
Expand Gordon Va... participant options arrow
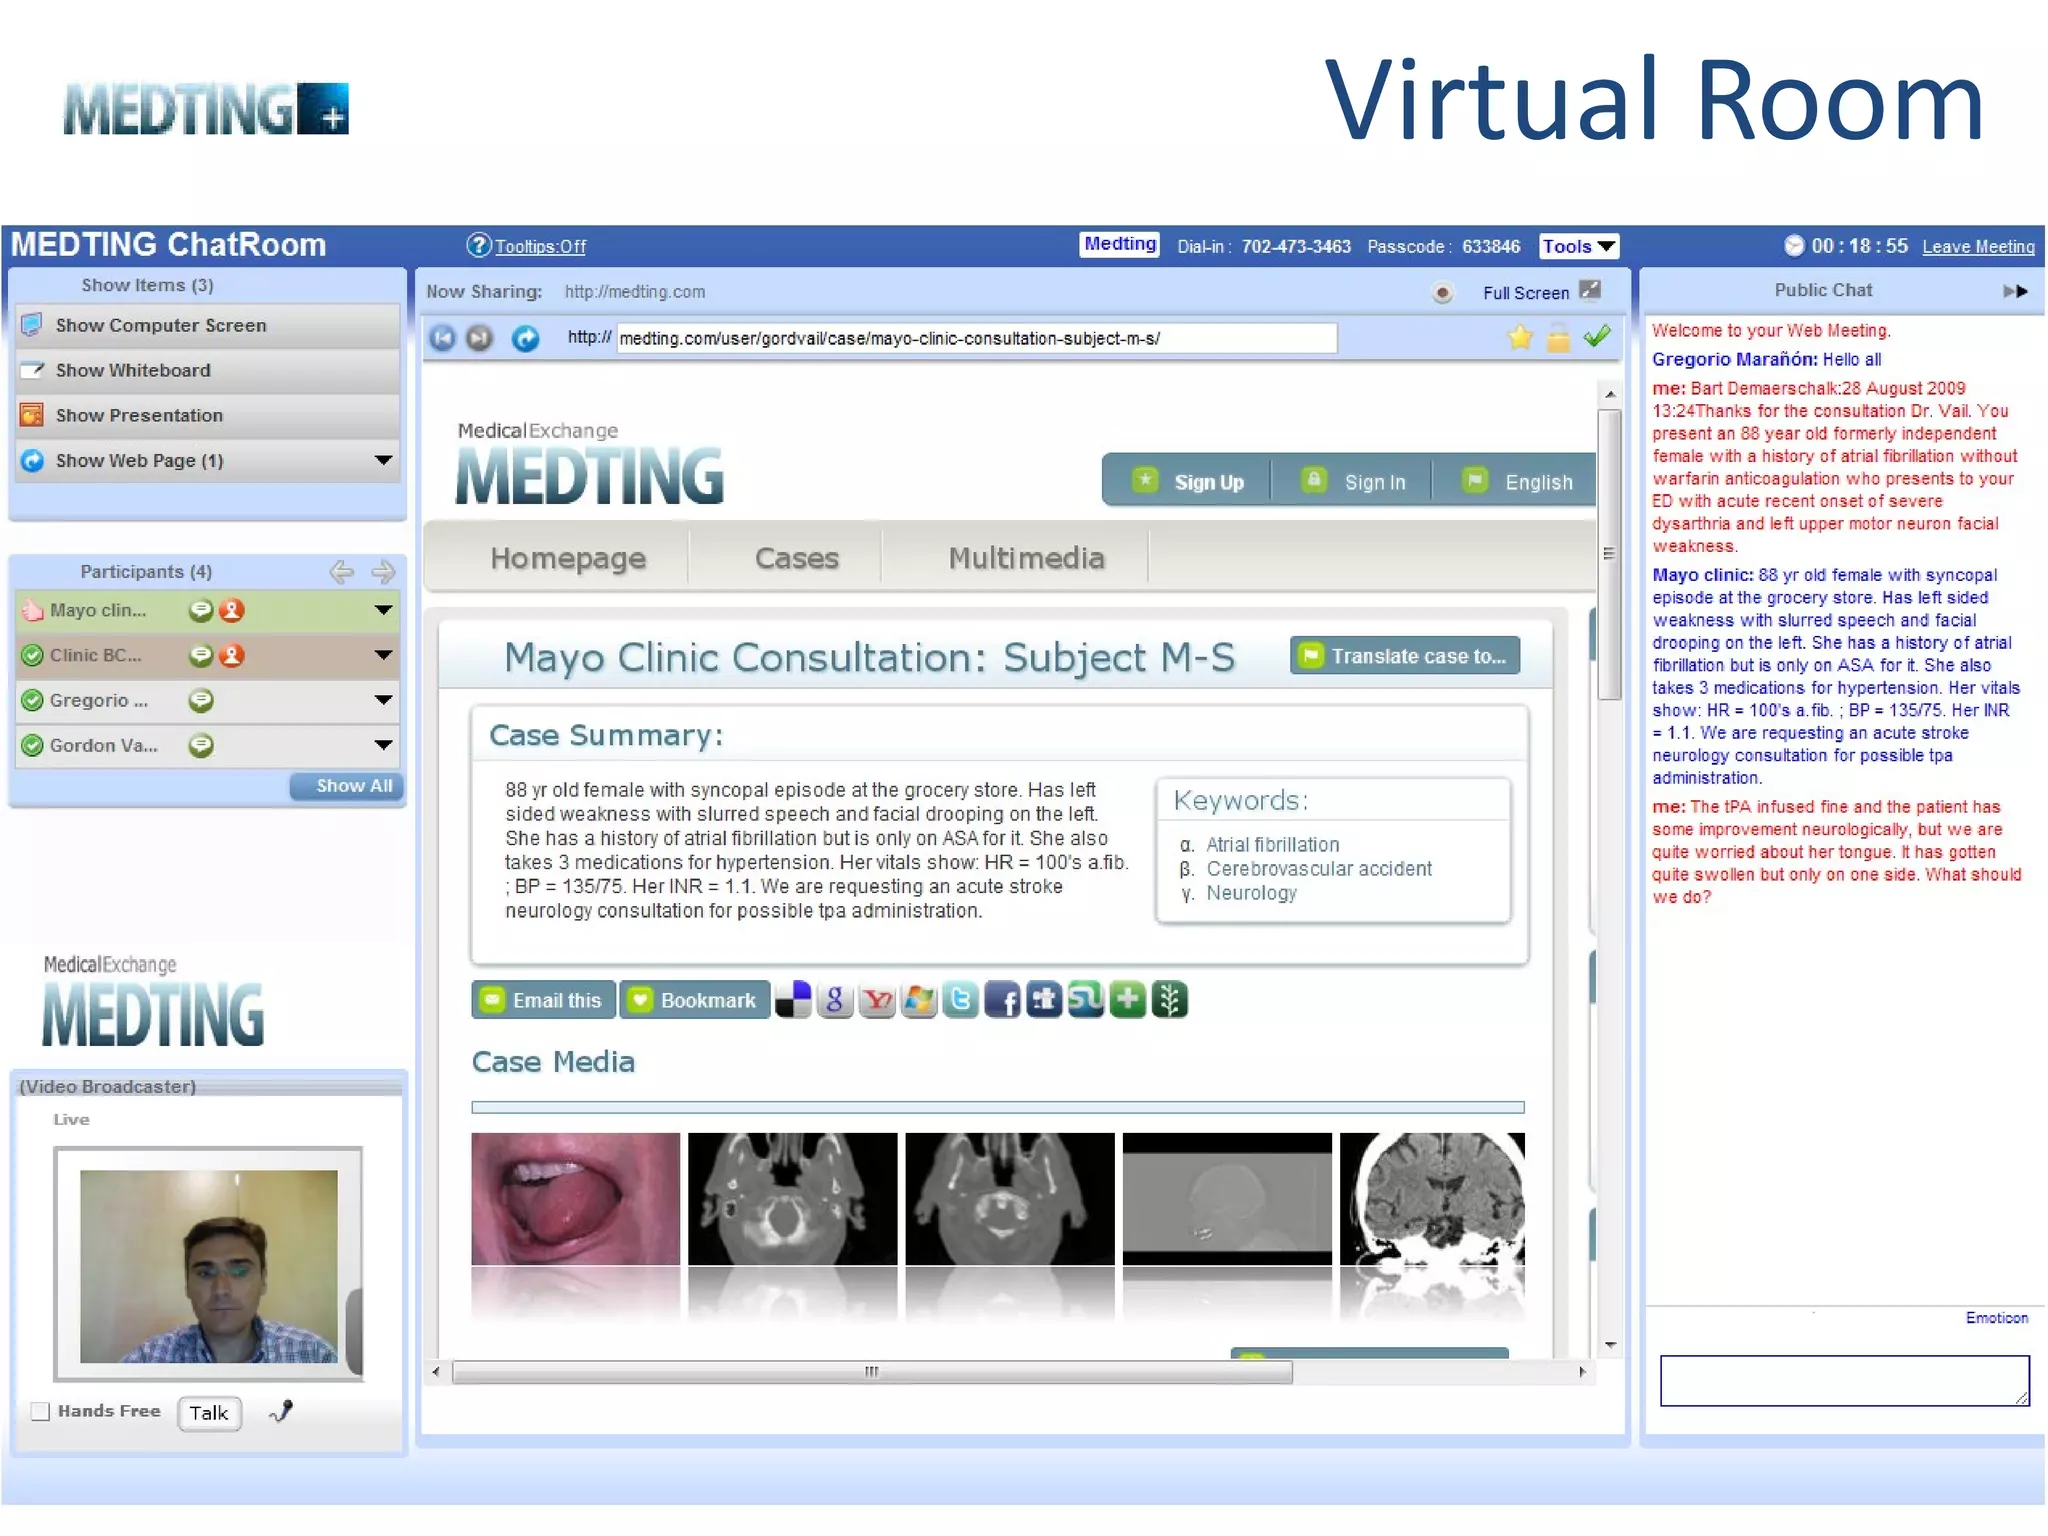(x=383, y=745)
